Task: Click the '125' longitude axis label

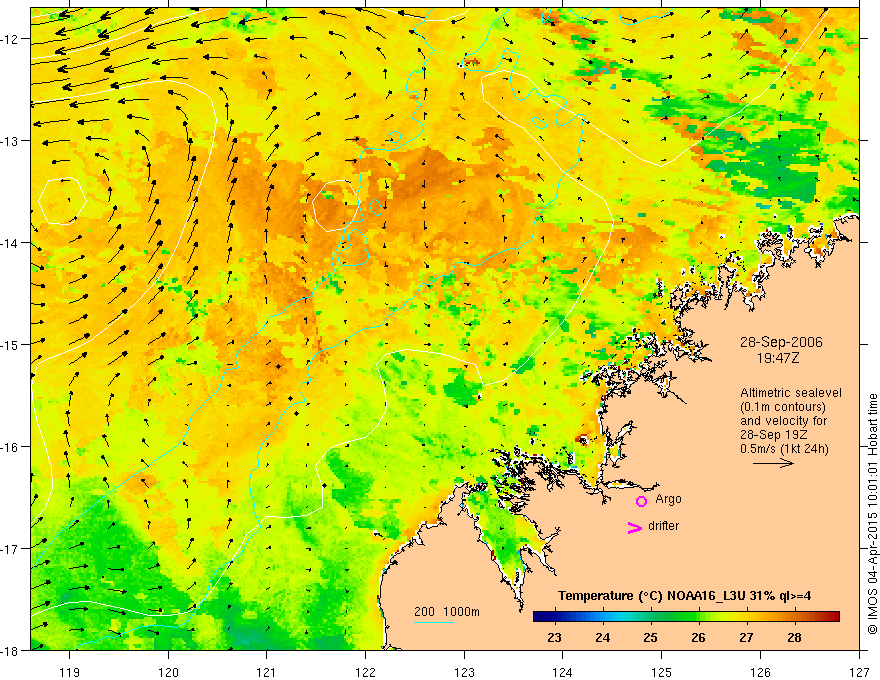Action: click(662, 672)
